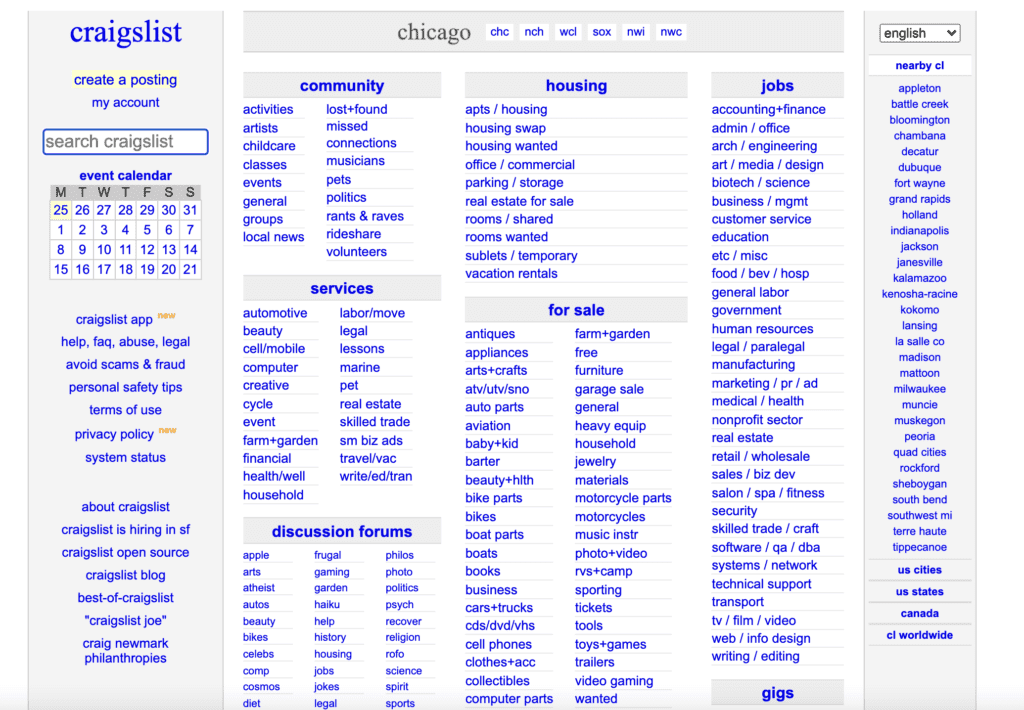Open craigslist is hiring in sf
1024x710 pixels.
point(125,530)
